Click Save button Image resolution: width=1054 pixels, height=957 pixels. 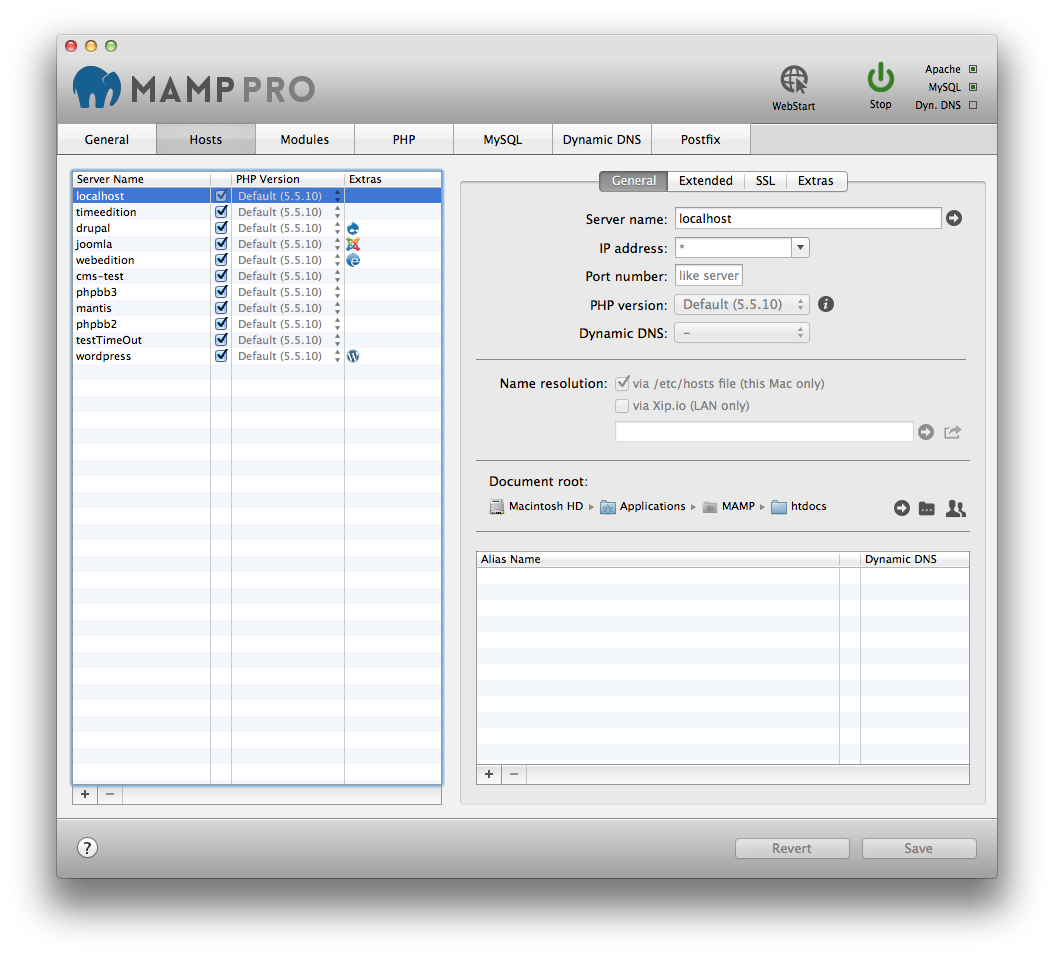pyautogui.click(x=919, y=849)
